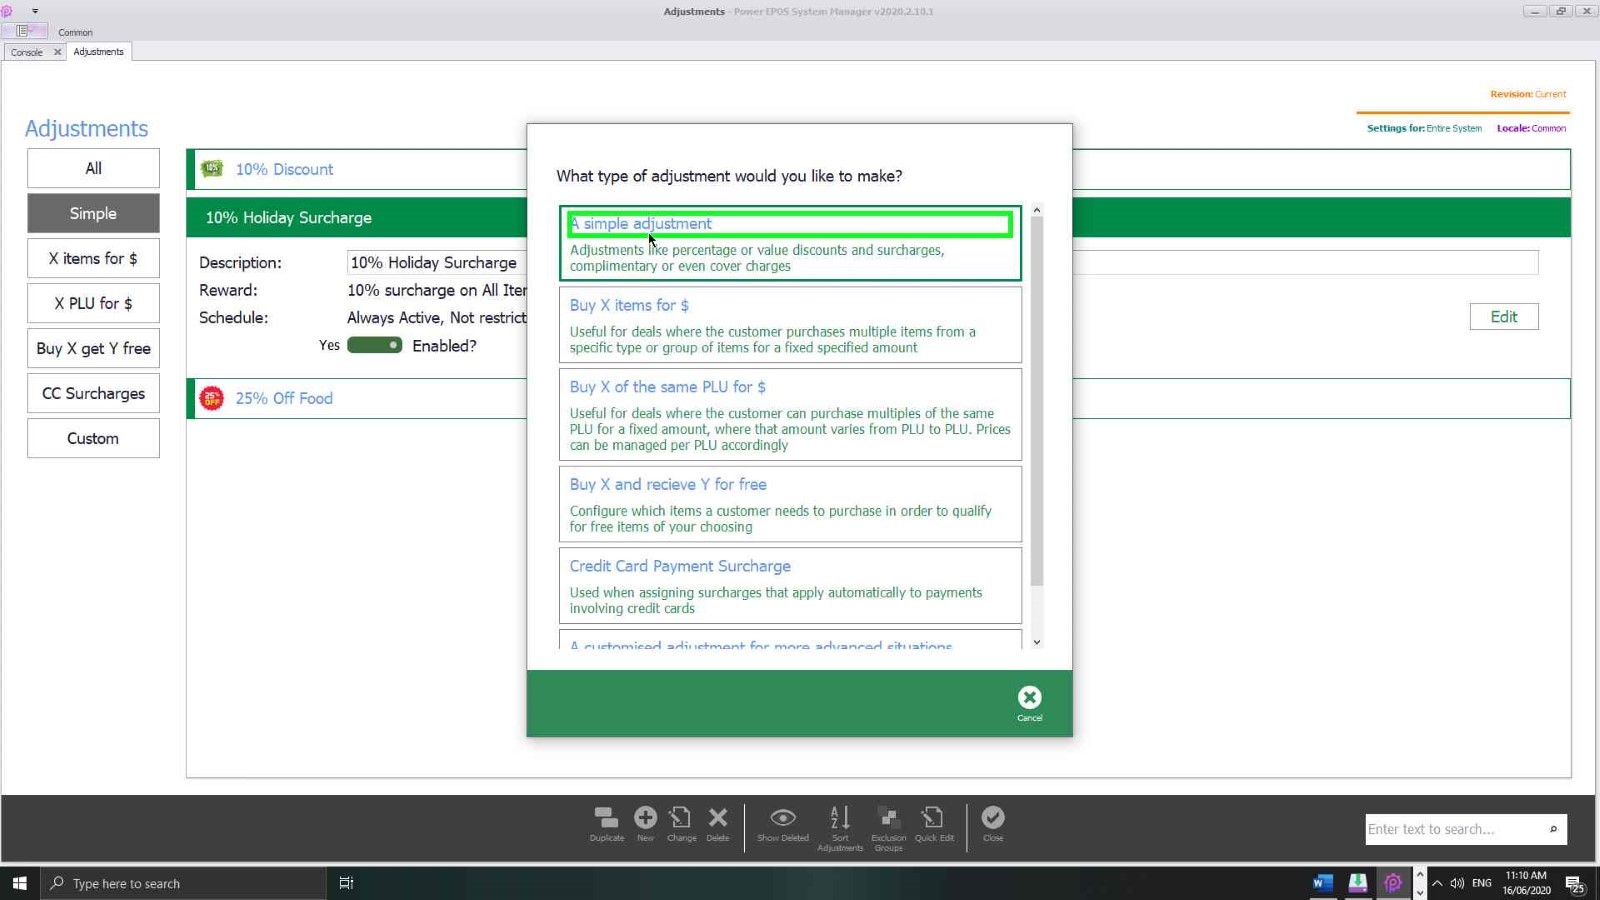Open the notification center icon
The width and height of the screenshot is (1600, 900).
pos(1574,884)
